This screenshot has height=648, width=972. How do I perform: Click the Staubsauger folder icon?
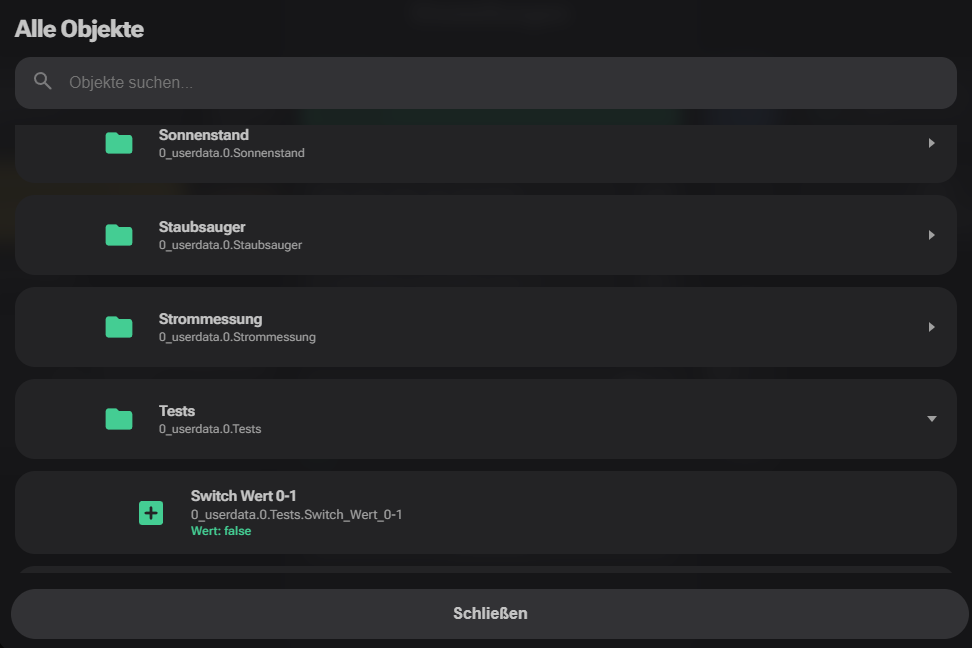pos(119,235)
